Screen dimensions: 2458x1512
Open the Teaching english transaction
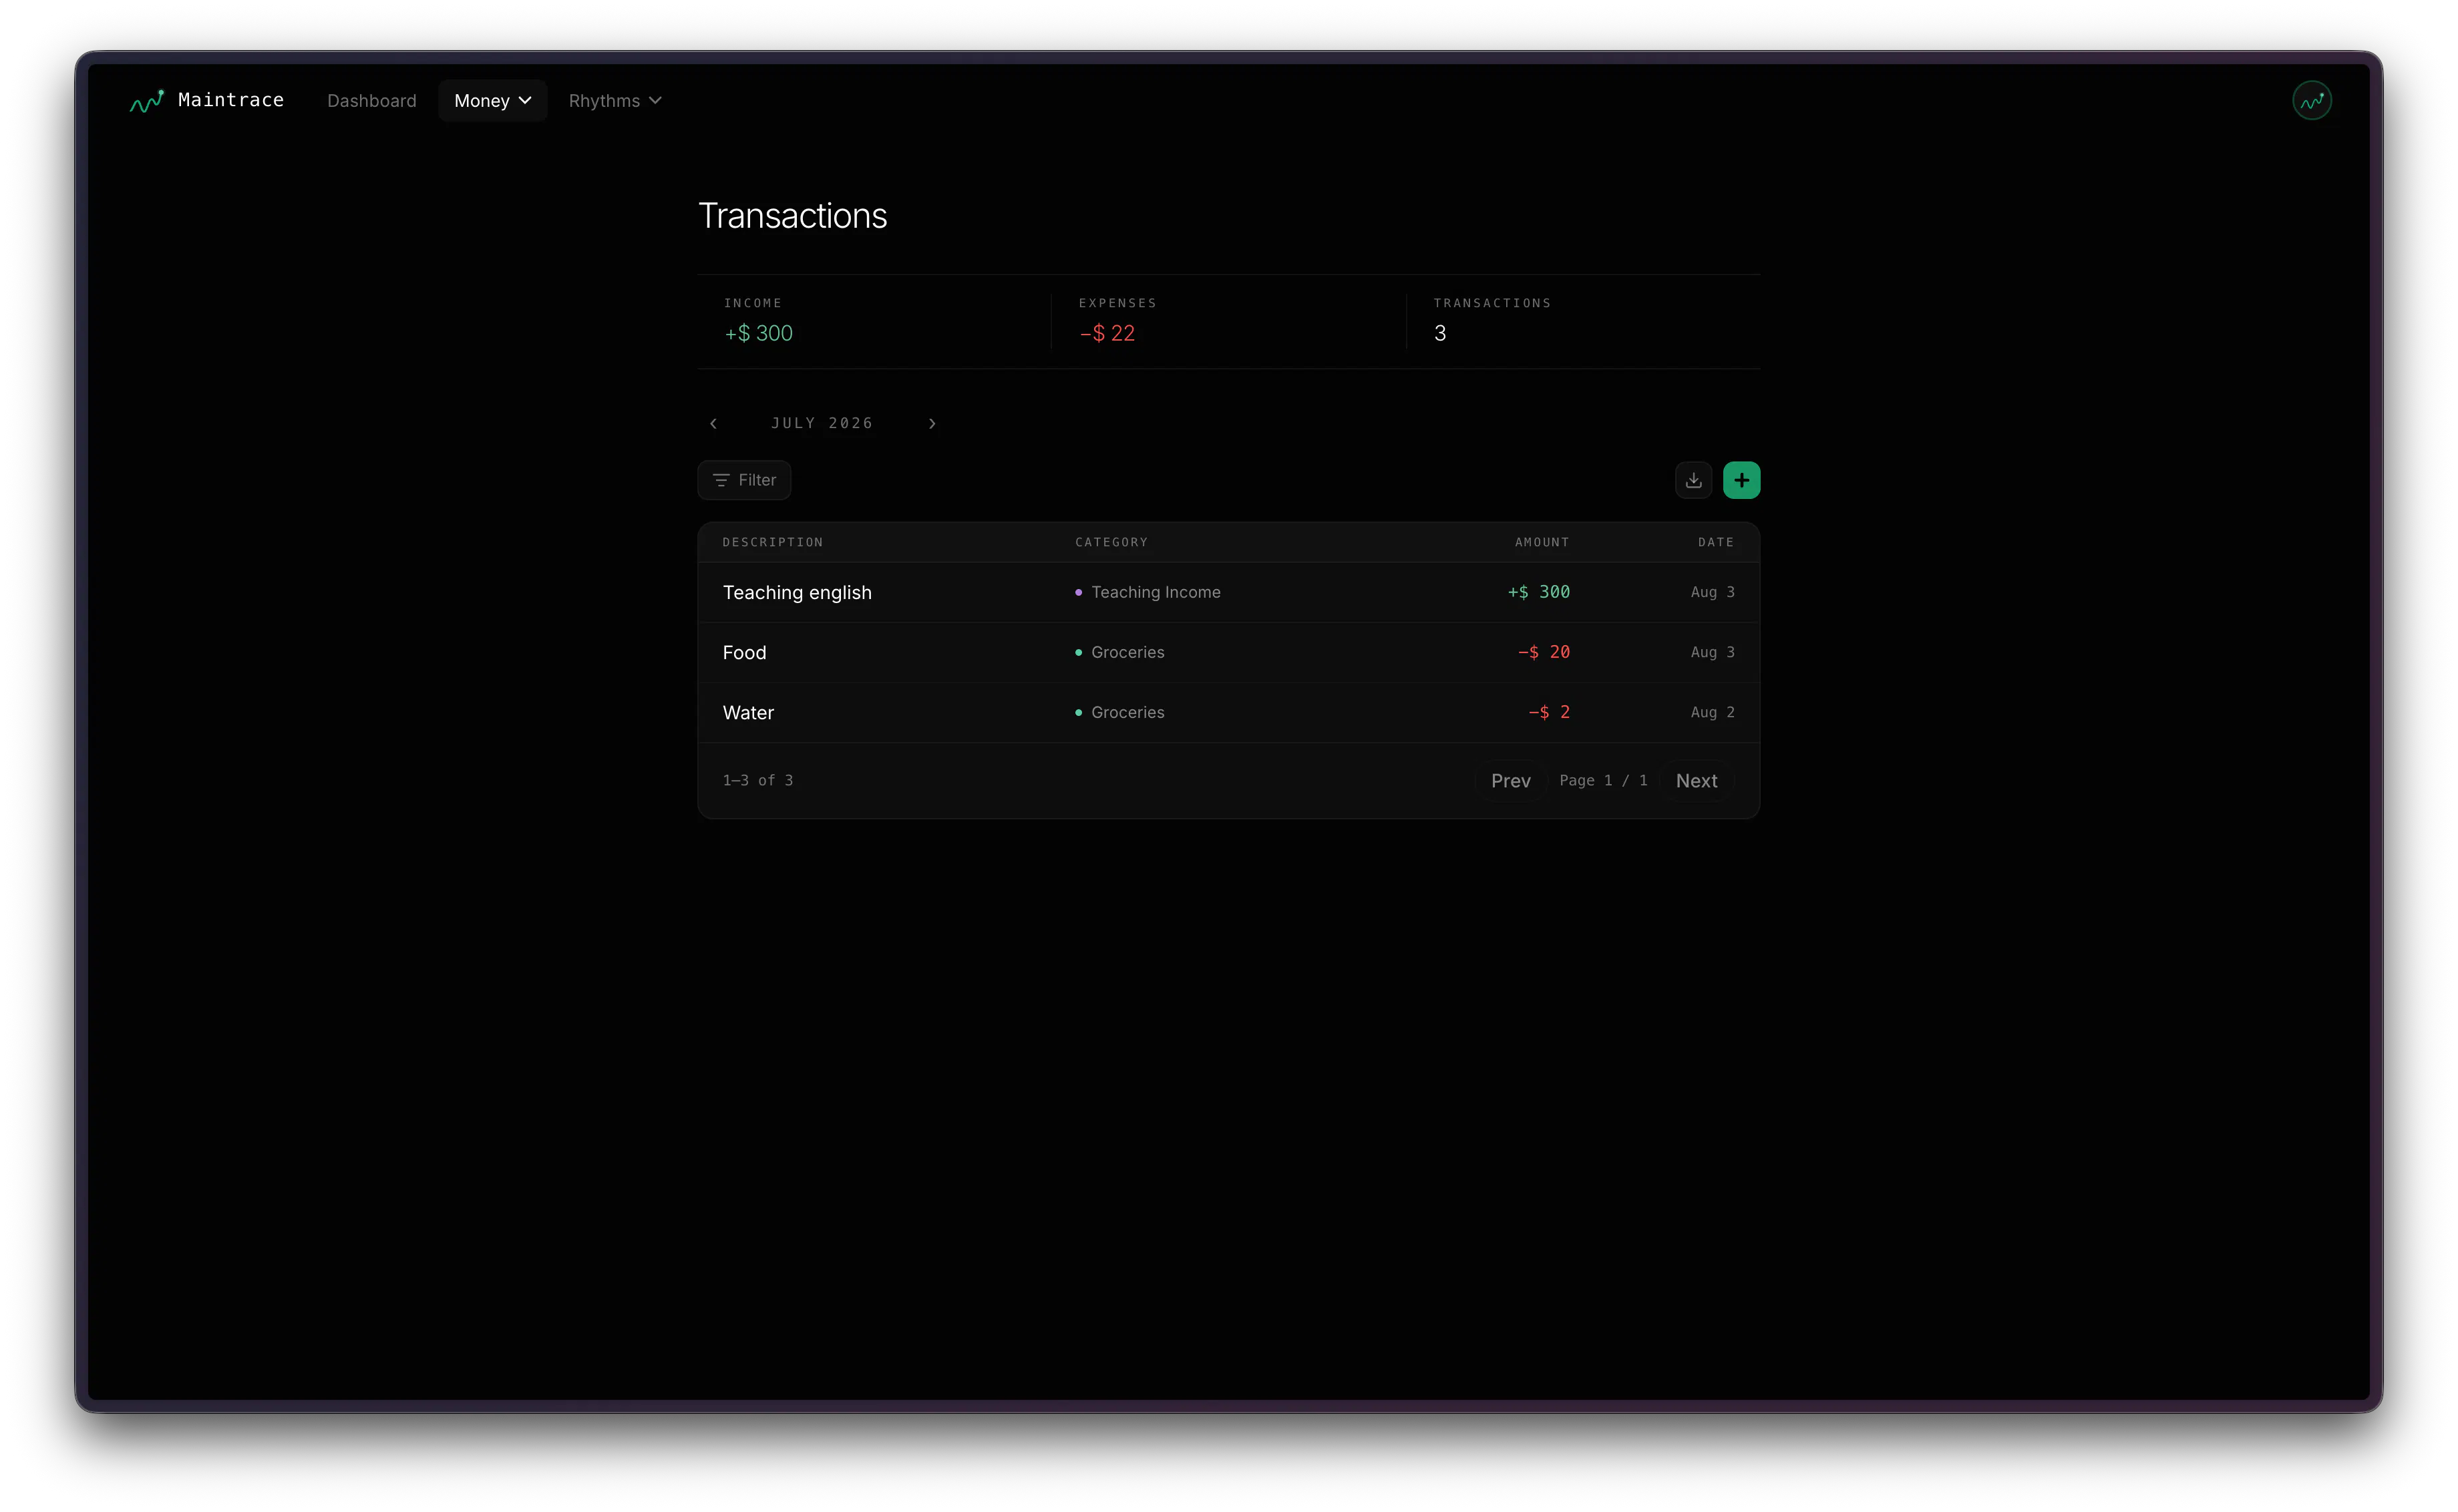[x=1228, y=592]
